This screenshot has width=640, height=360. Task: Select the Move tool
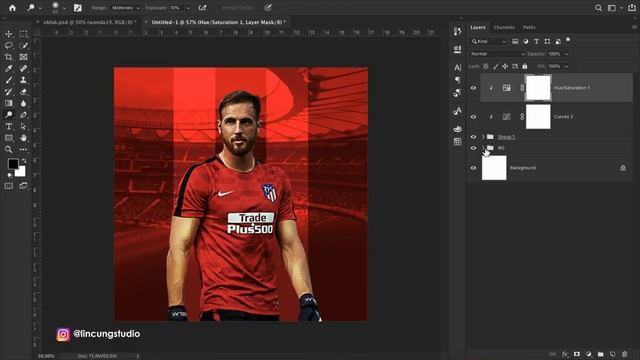click(9, 34)
